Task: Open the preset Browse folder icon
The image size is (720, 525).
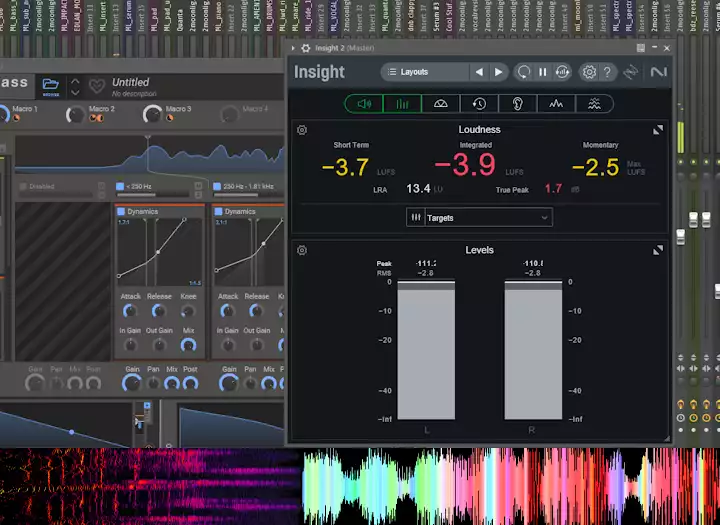Action: click(x=51, y=86)
